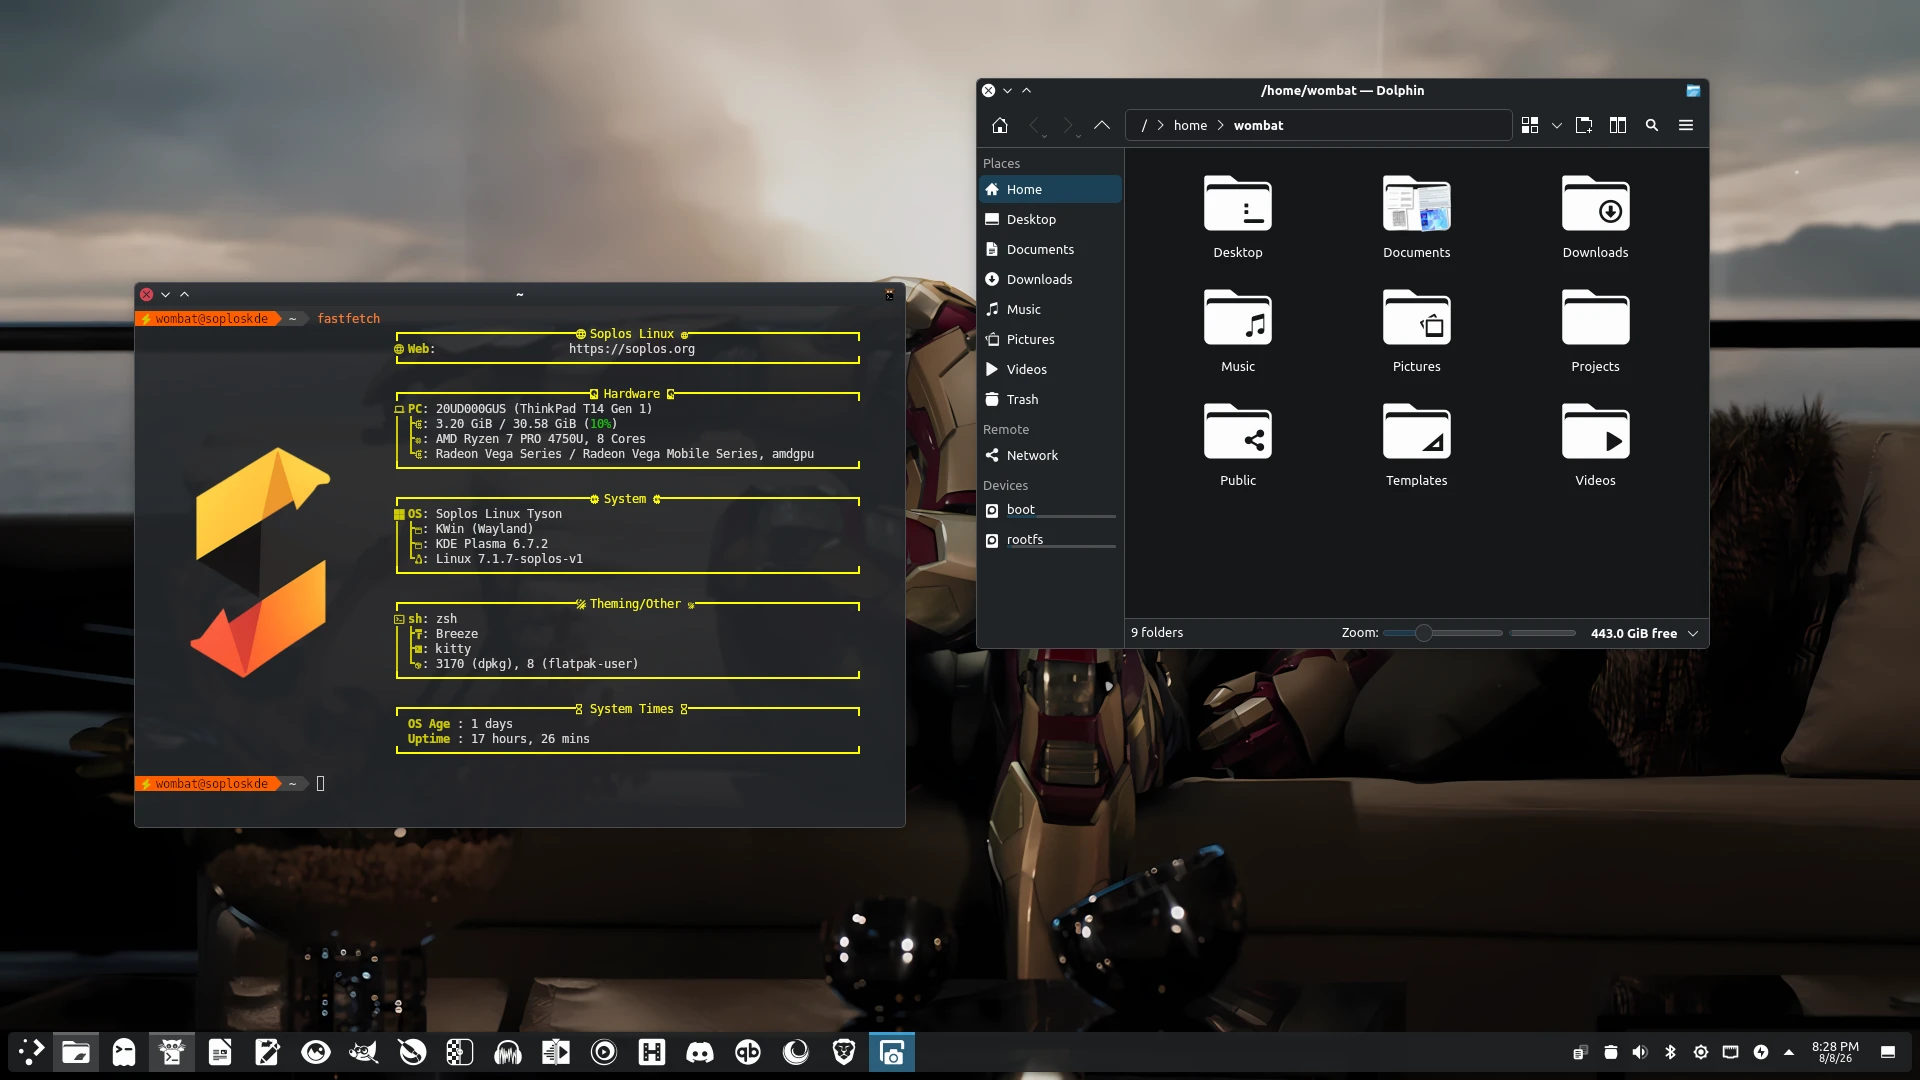
Task: Click 'wombat' in Dolphin breadcrumb path
Action: (1258, 125)
